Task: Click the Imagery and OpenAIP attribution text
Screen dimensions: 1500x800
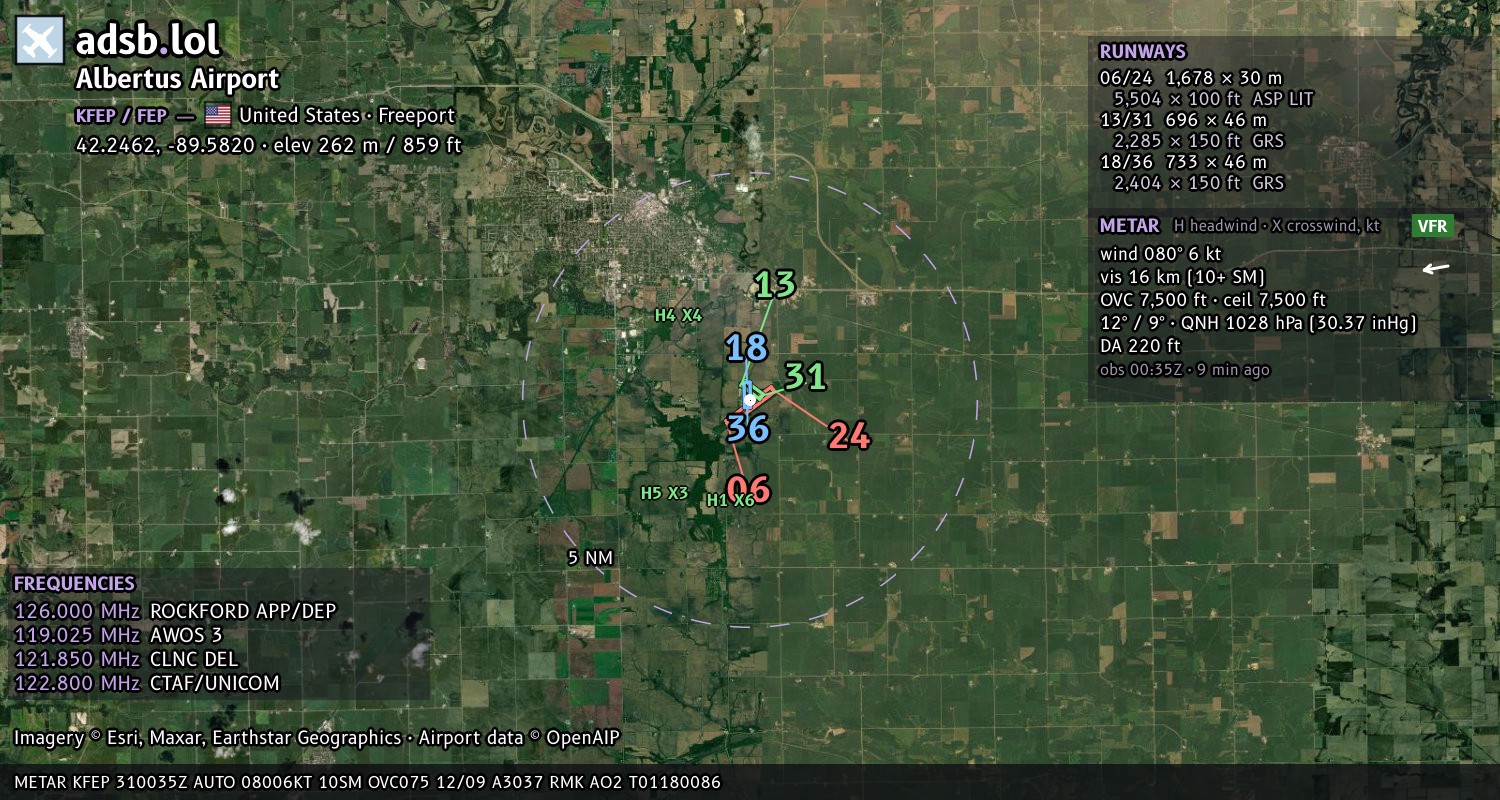Action: [317, 738]
